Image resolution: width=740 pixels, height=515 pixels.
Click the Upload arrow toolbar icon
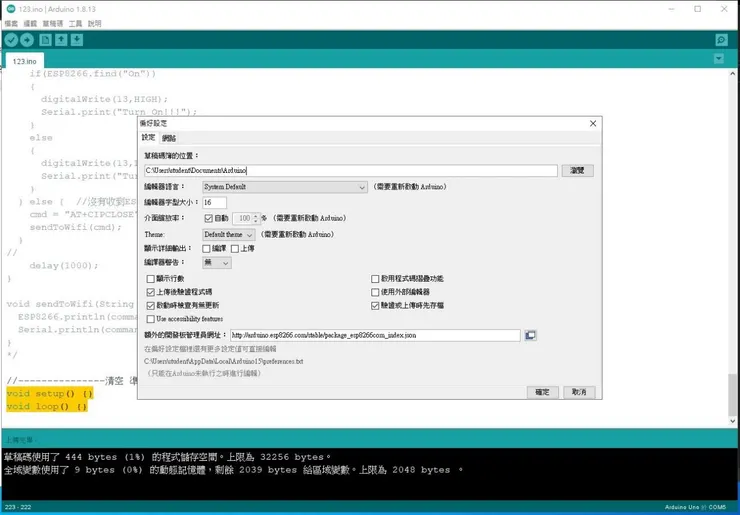[27, 40]
